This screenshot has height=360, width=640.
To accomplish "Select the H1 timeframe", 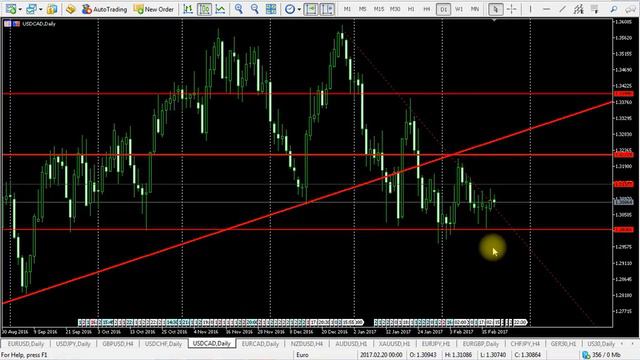I will tap(411, 9).
